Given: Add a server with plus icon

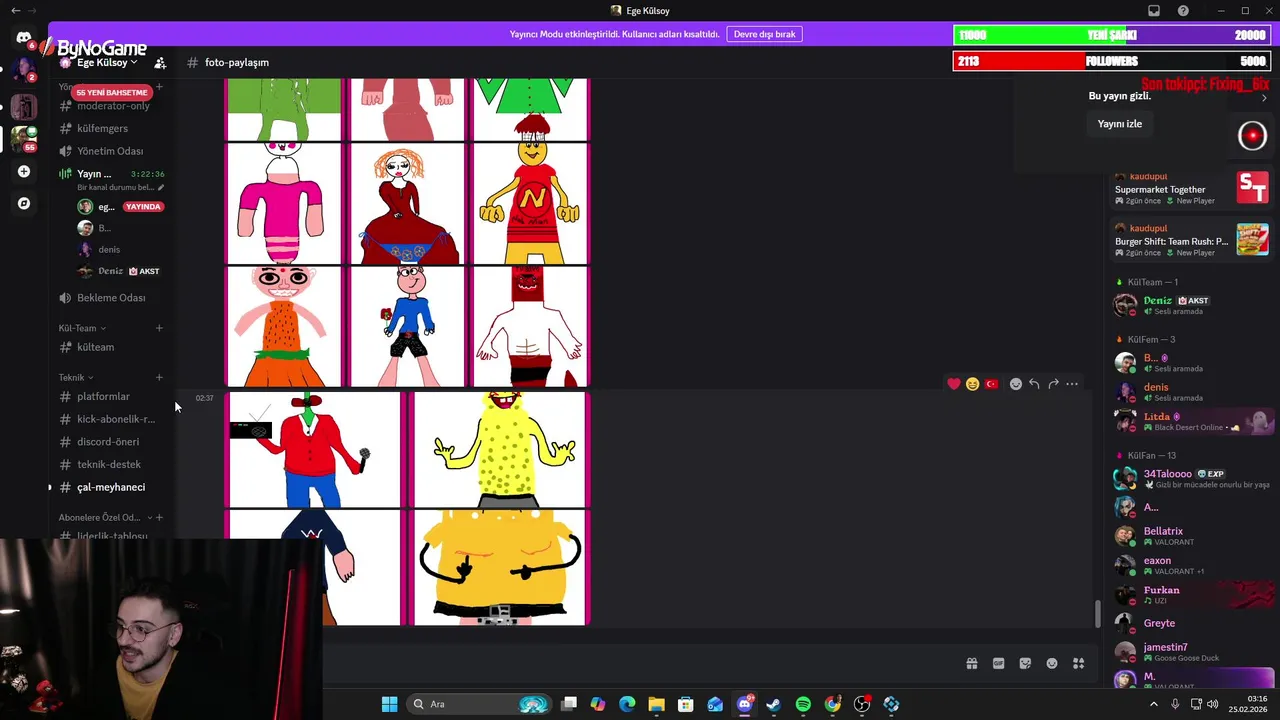Looking at the screenshot, I should click(x=24, y=171).
